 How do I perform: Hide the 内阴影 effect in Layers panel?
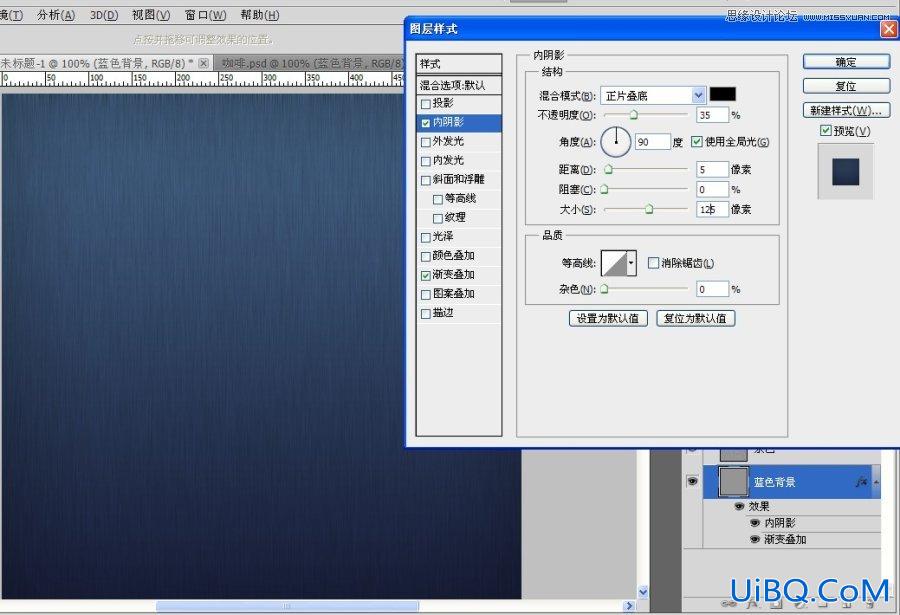coord(755,523)
